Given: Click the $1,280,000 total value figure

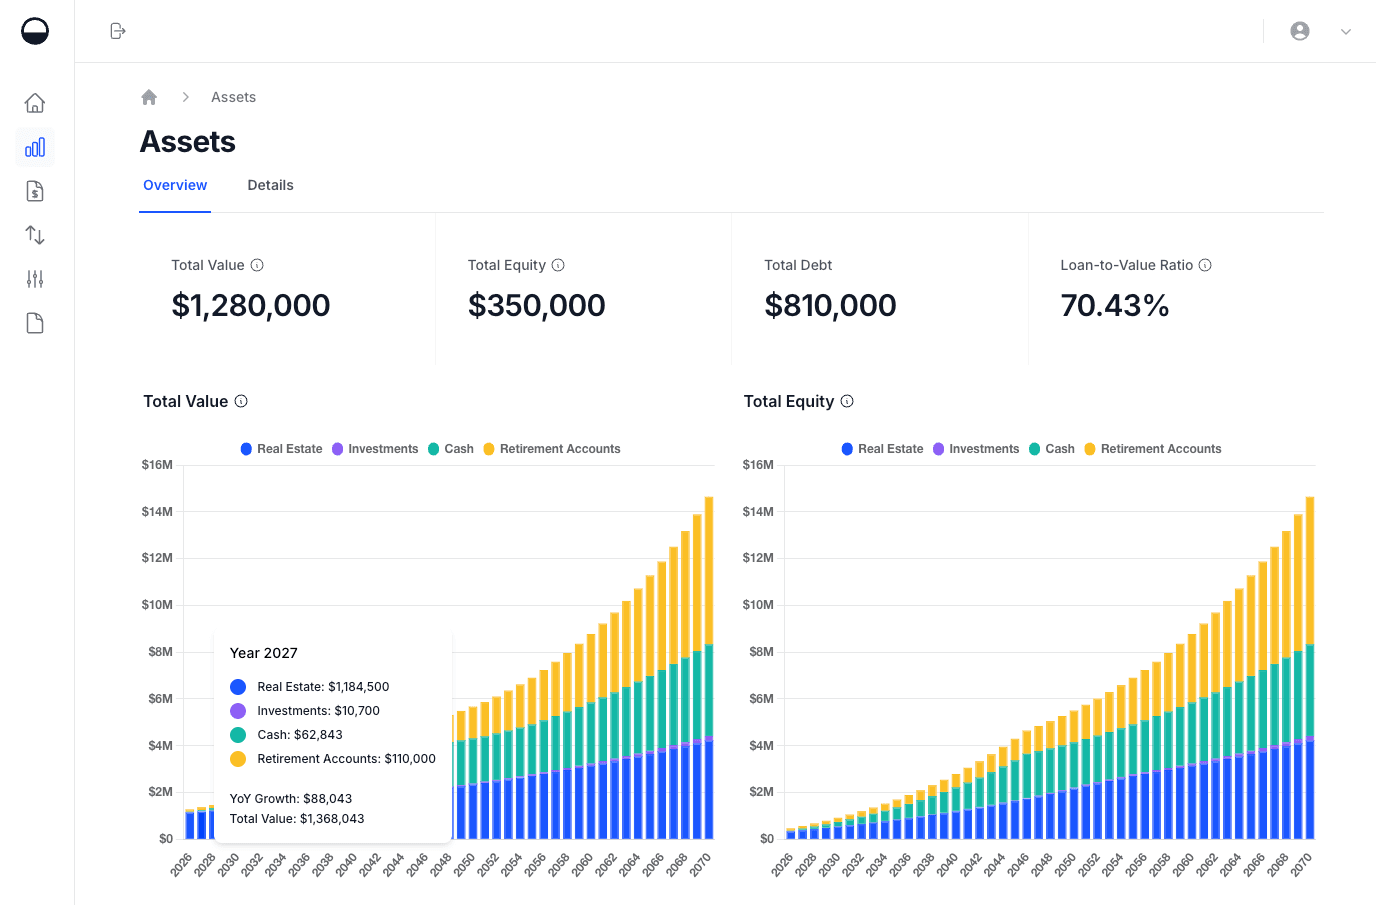Looking at the screenshot, I should tap(251, 305).
